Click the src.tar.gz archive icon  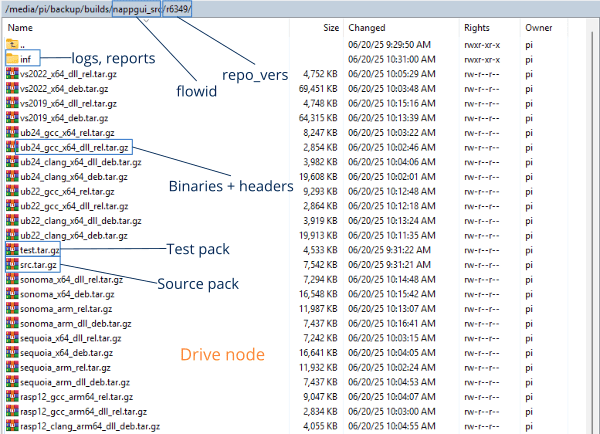click(x=12, y=264)
